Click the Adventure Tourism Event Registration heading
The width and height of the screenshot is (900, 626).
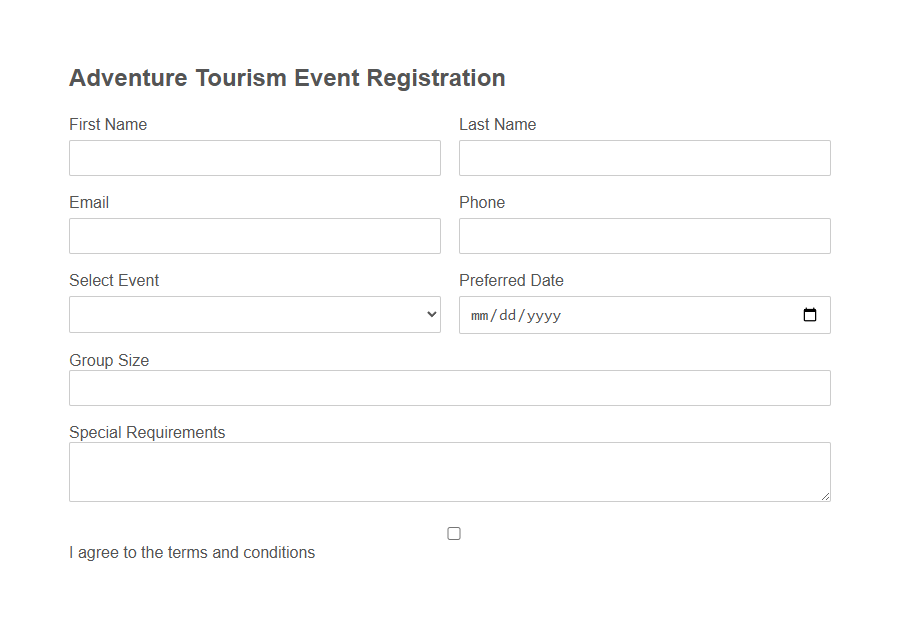click(287, 77)
